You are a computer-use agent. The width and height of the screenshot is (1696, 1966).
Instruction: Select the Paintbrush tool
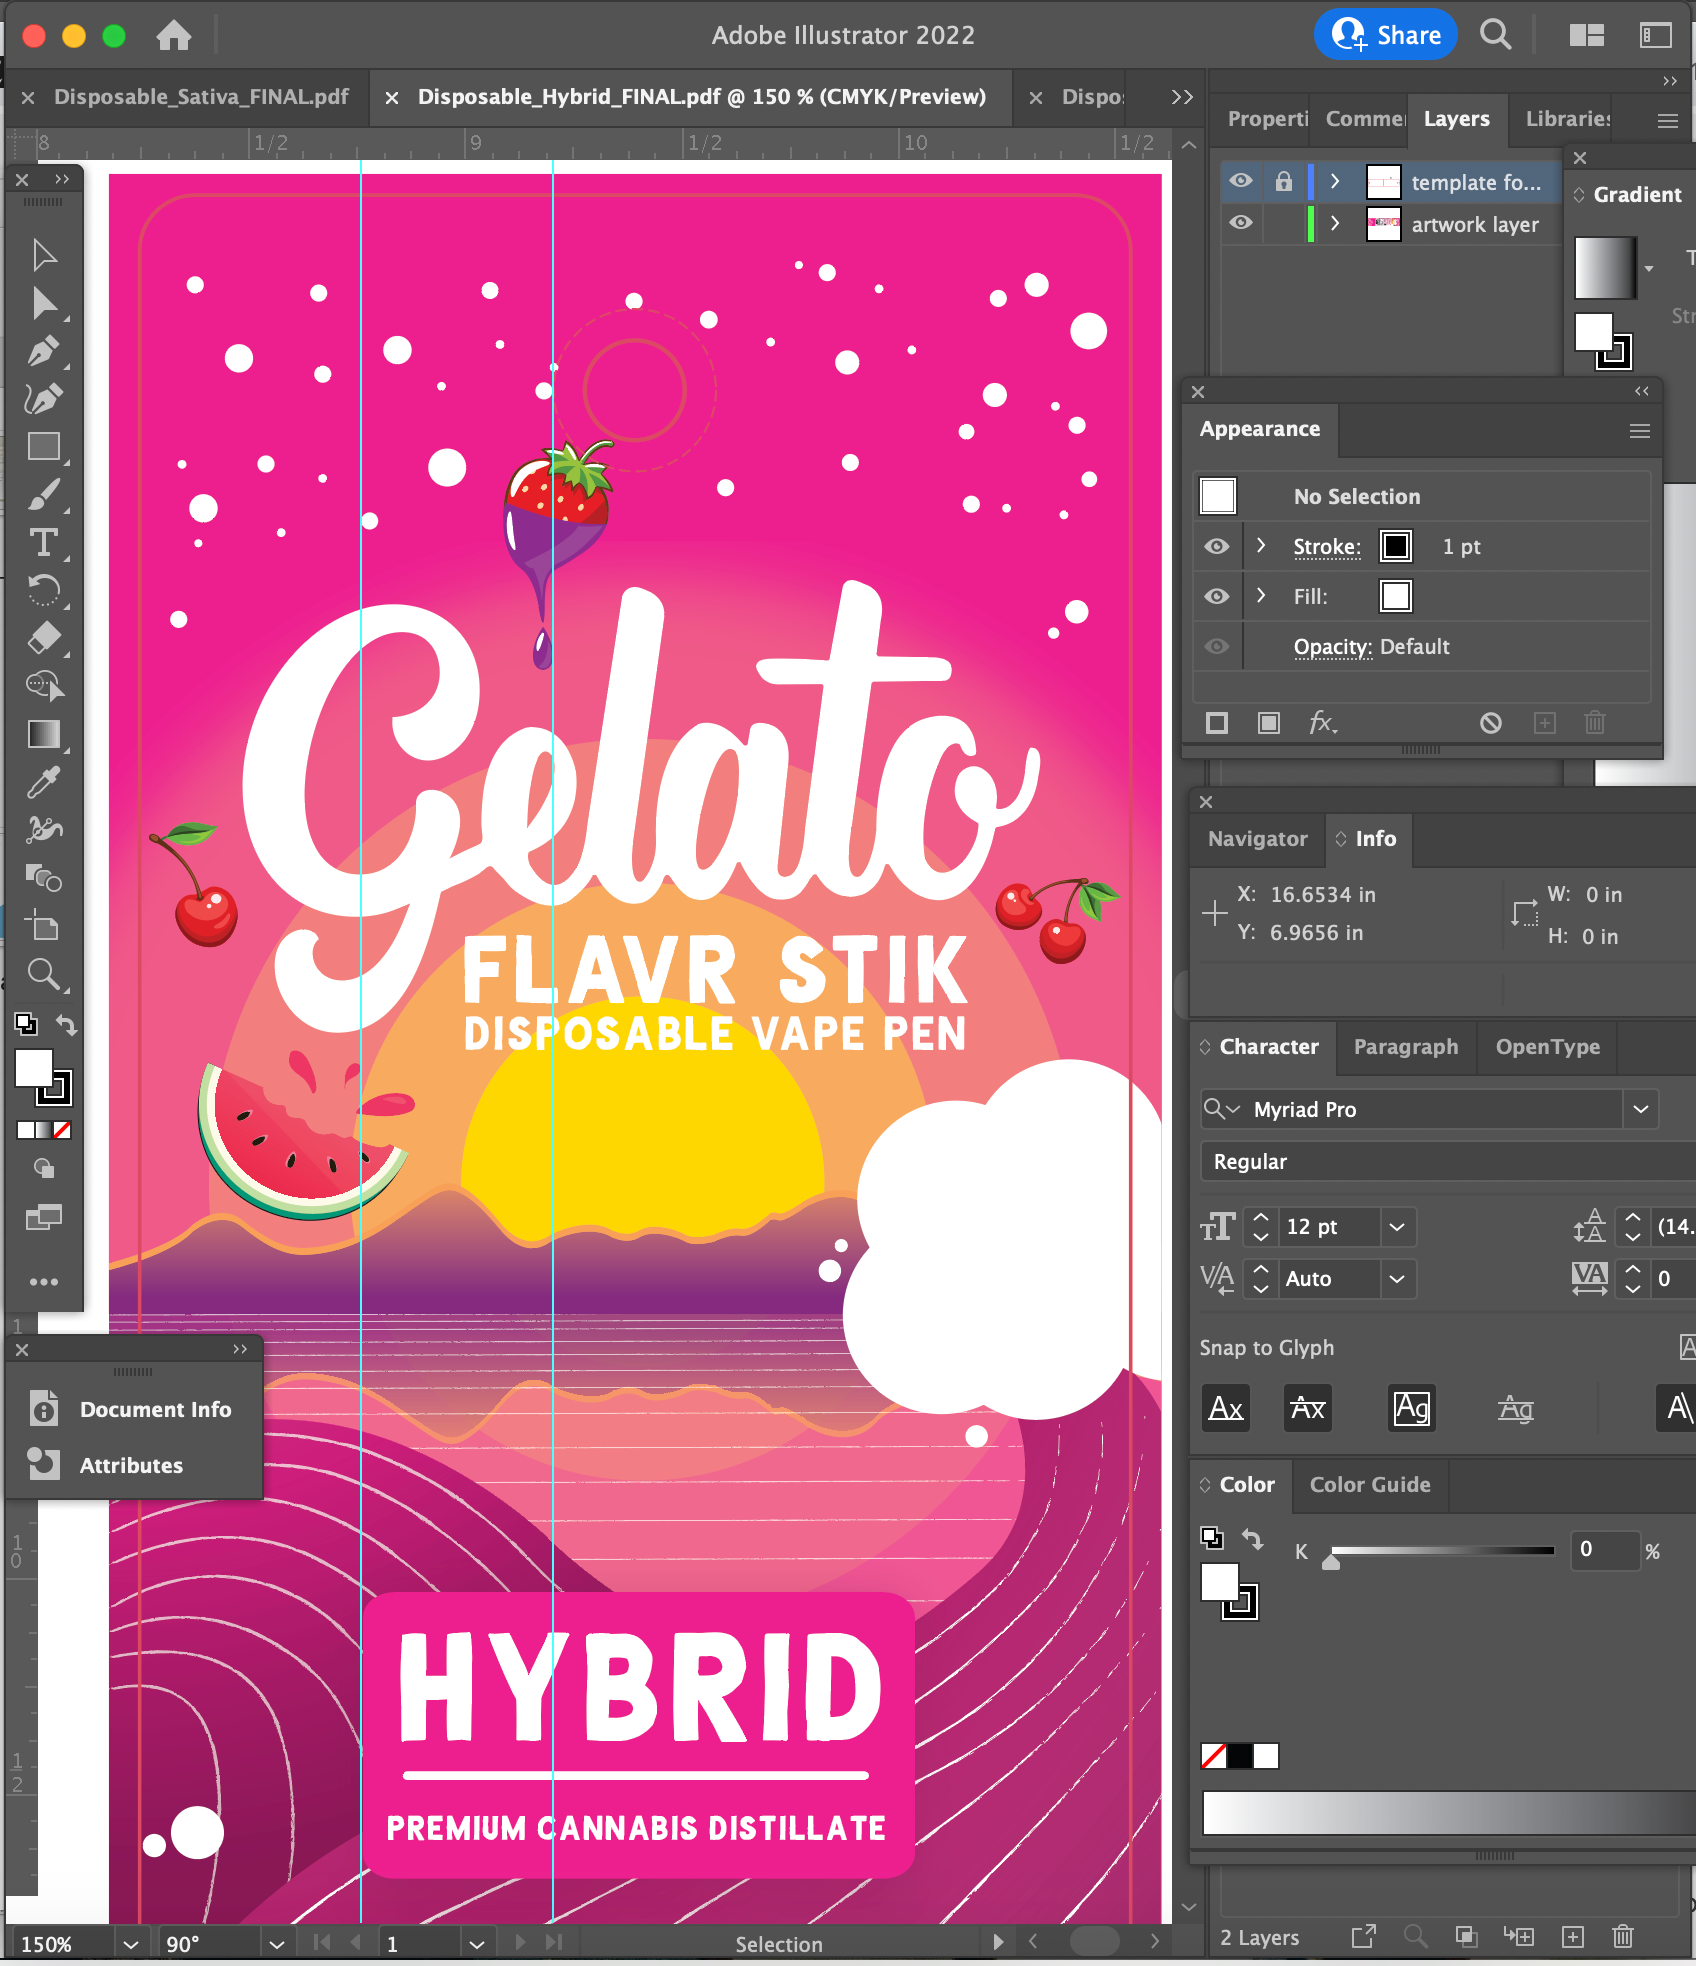coord(44,494)
